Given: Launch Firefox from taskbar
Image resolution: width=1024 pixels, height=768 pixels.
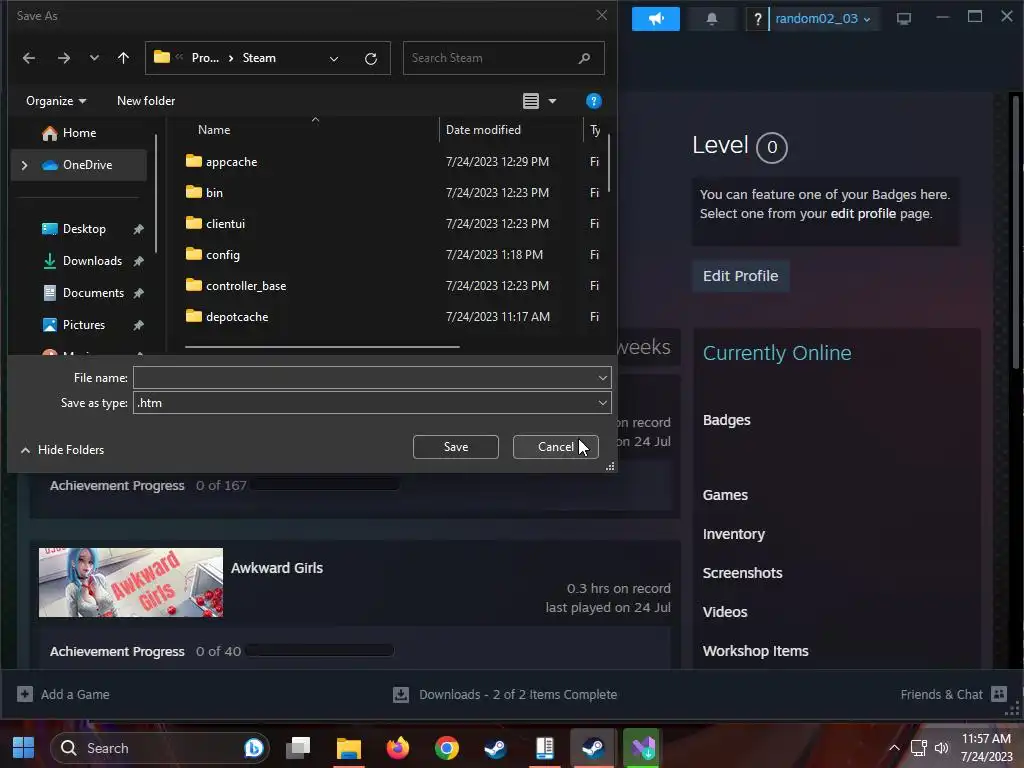Looking at the screenshot, I should [397, 748].
